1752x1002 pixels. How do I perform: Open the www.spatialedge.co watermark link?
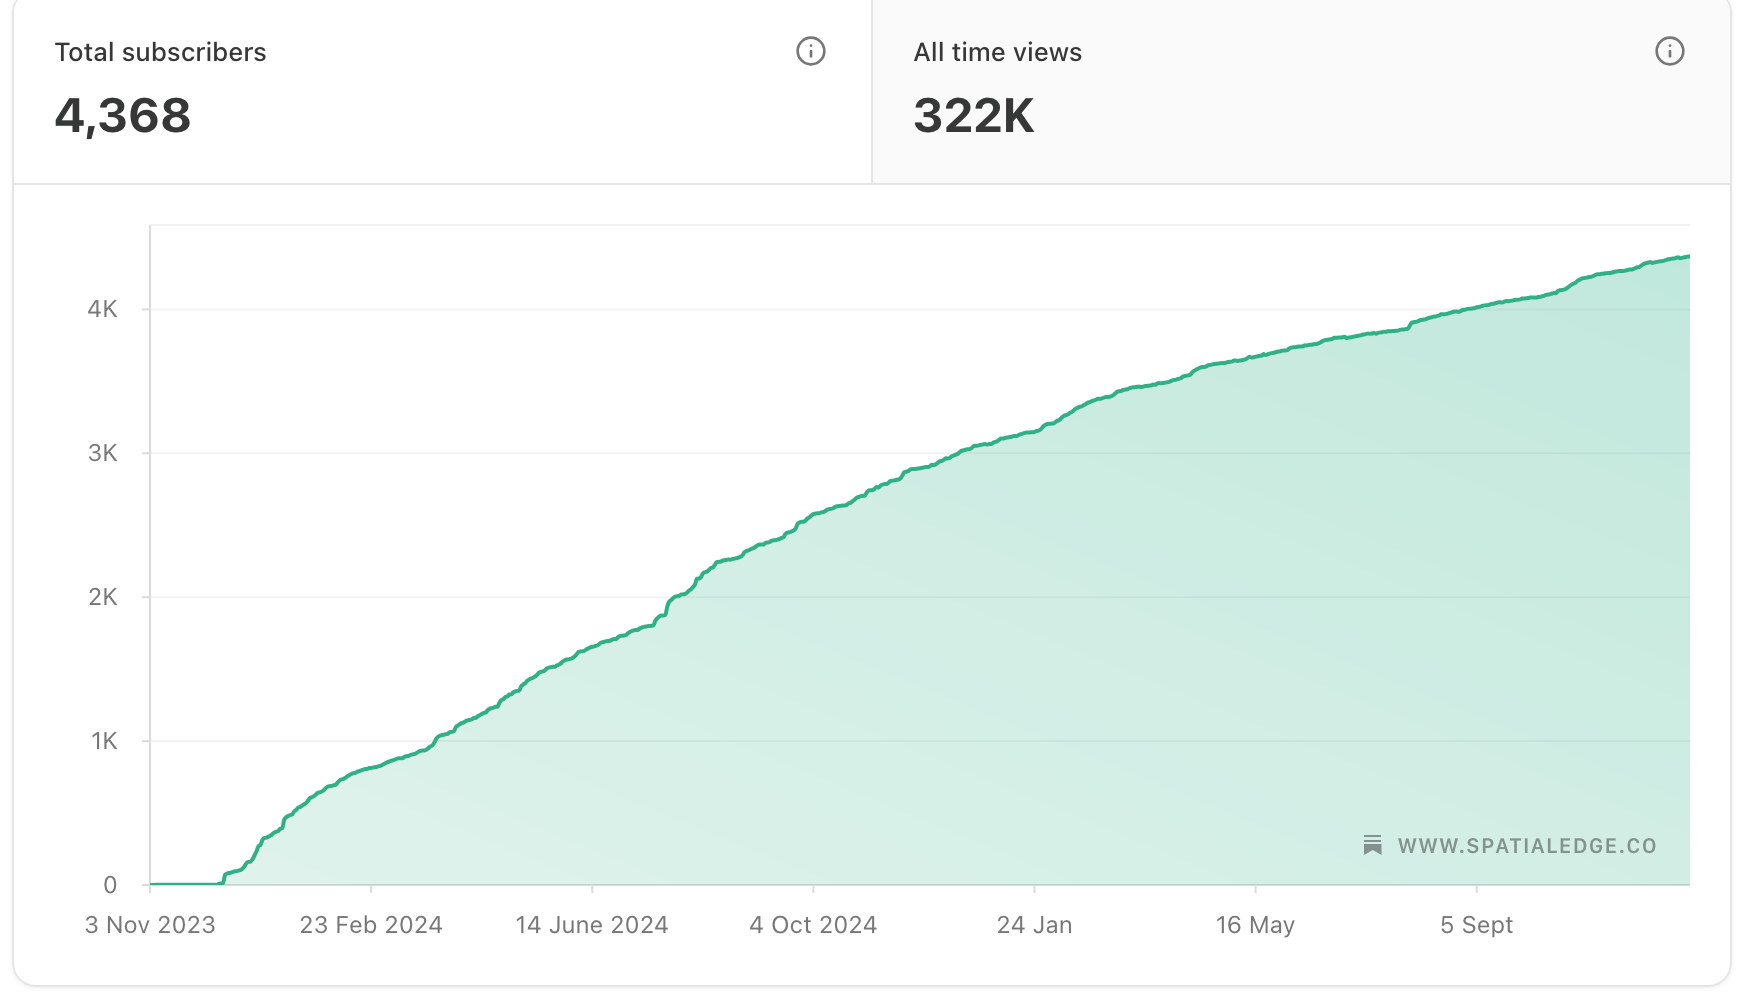[x=1527, y=845]
